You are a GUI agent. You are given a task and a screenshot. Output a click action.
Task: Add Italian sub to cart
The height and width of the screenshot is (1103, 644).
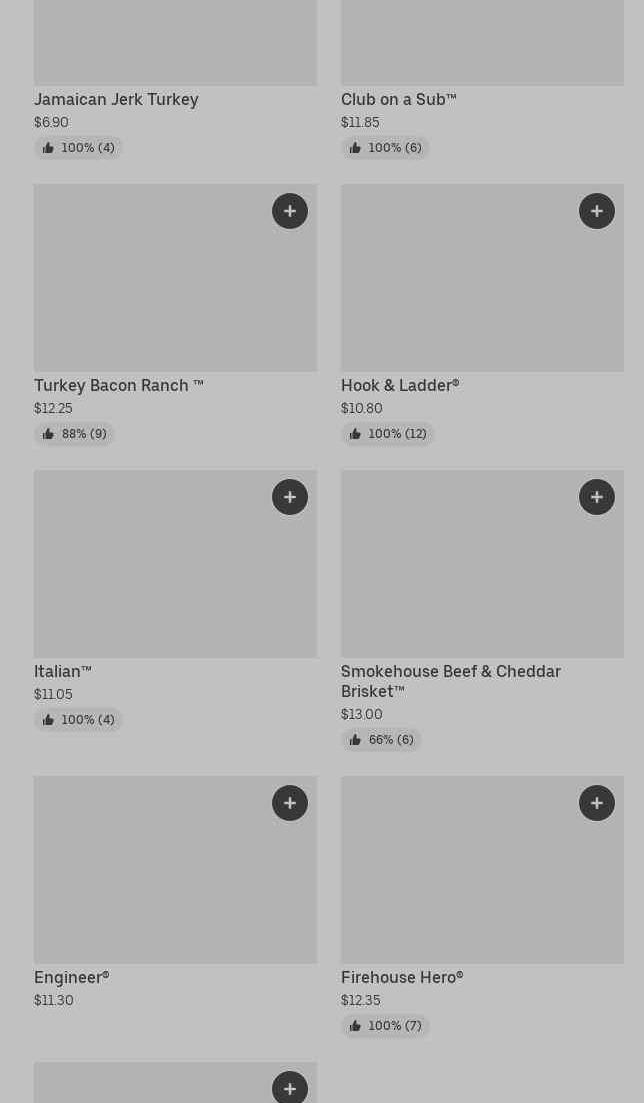pos(290,497)
